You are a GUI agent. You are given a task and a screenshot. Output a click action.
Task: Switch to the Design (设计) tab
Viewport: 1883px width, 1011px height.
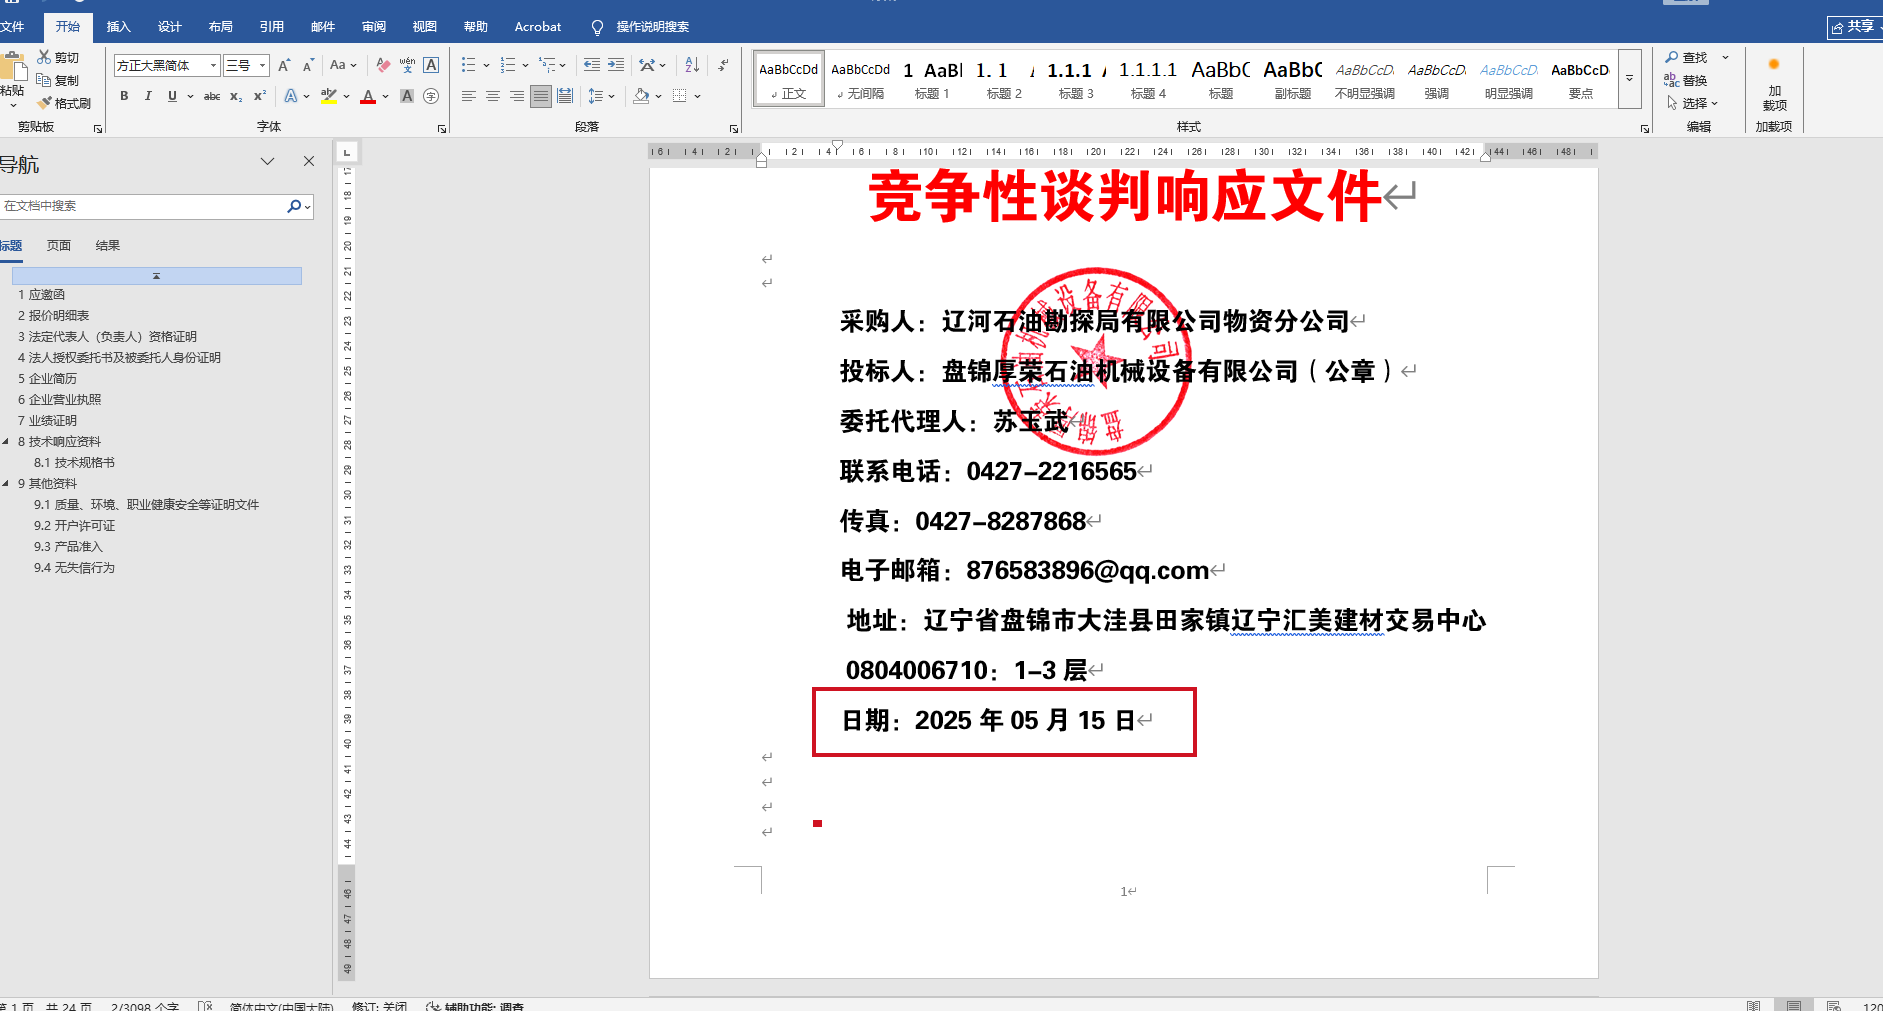coord(170,27)
